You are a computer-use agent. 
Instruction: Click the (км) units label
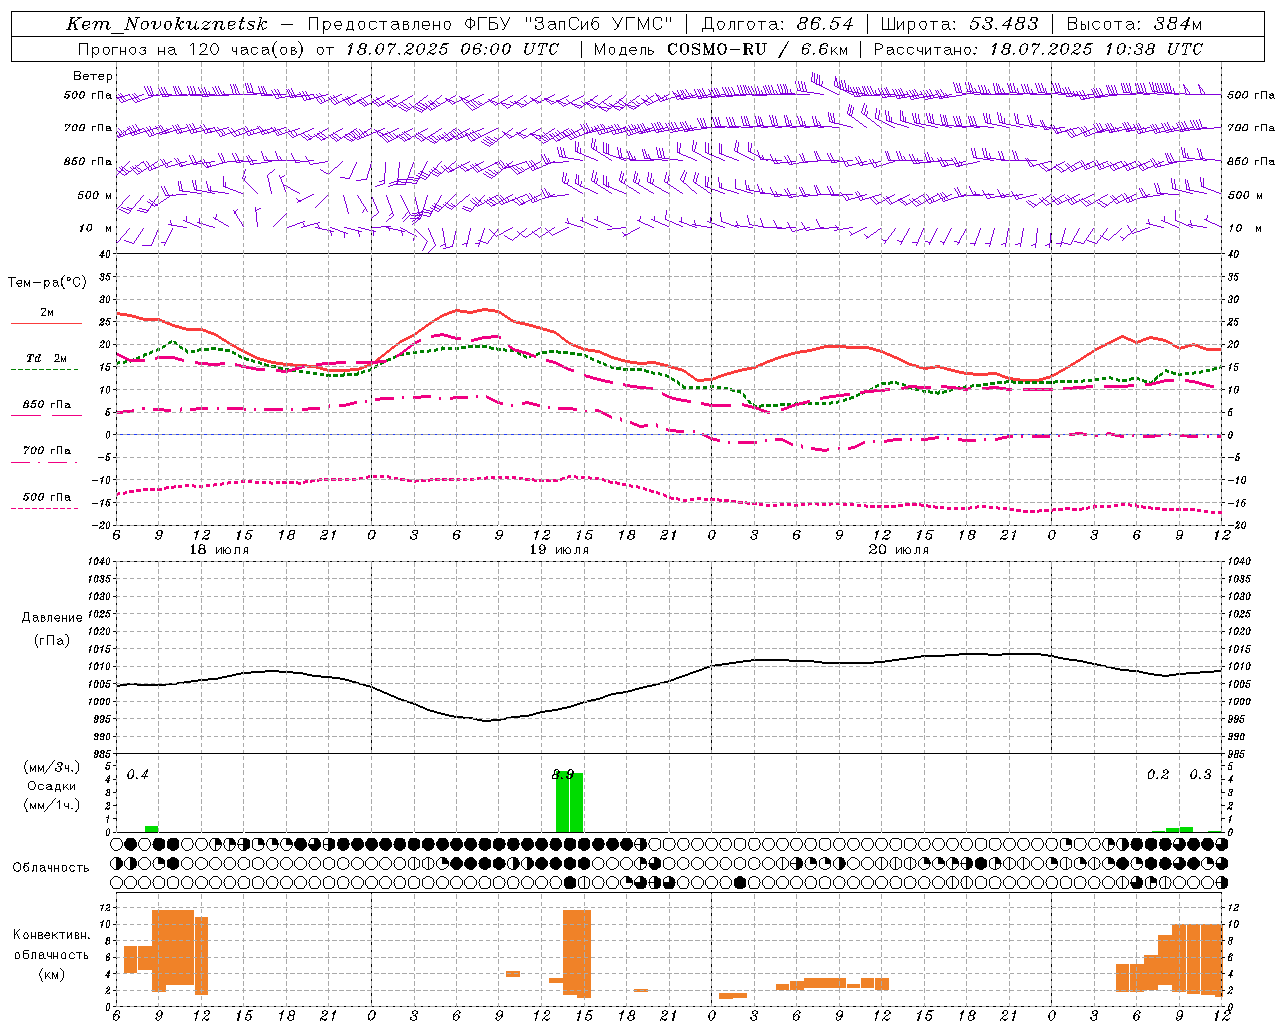tap(51, 974)
